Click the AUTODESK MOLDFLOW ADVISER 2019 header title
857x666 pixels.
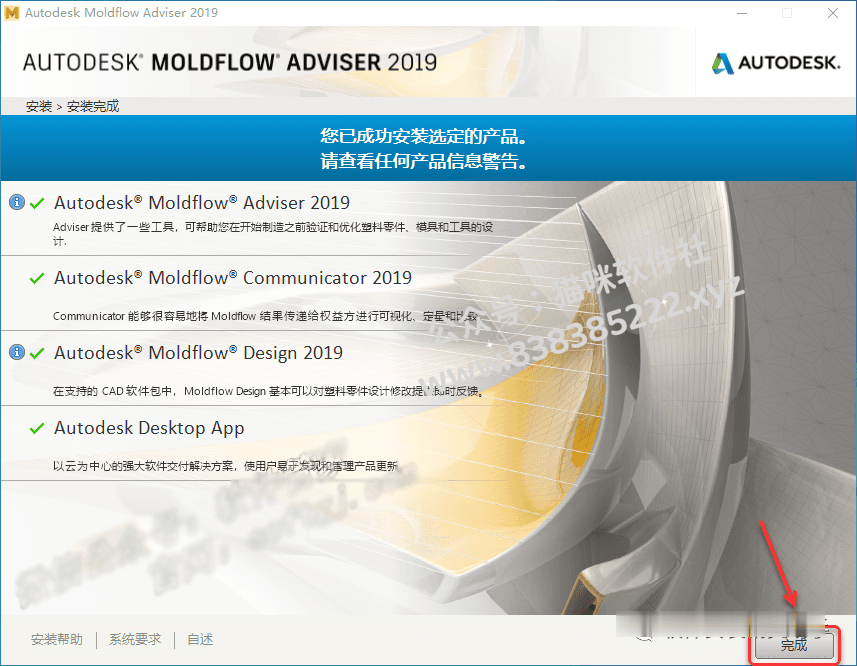[x=230, y=62]
